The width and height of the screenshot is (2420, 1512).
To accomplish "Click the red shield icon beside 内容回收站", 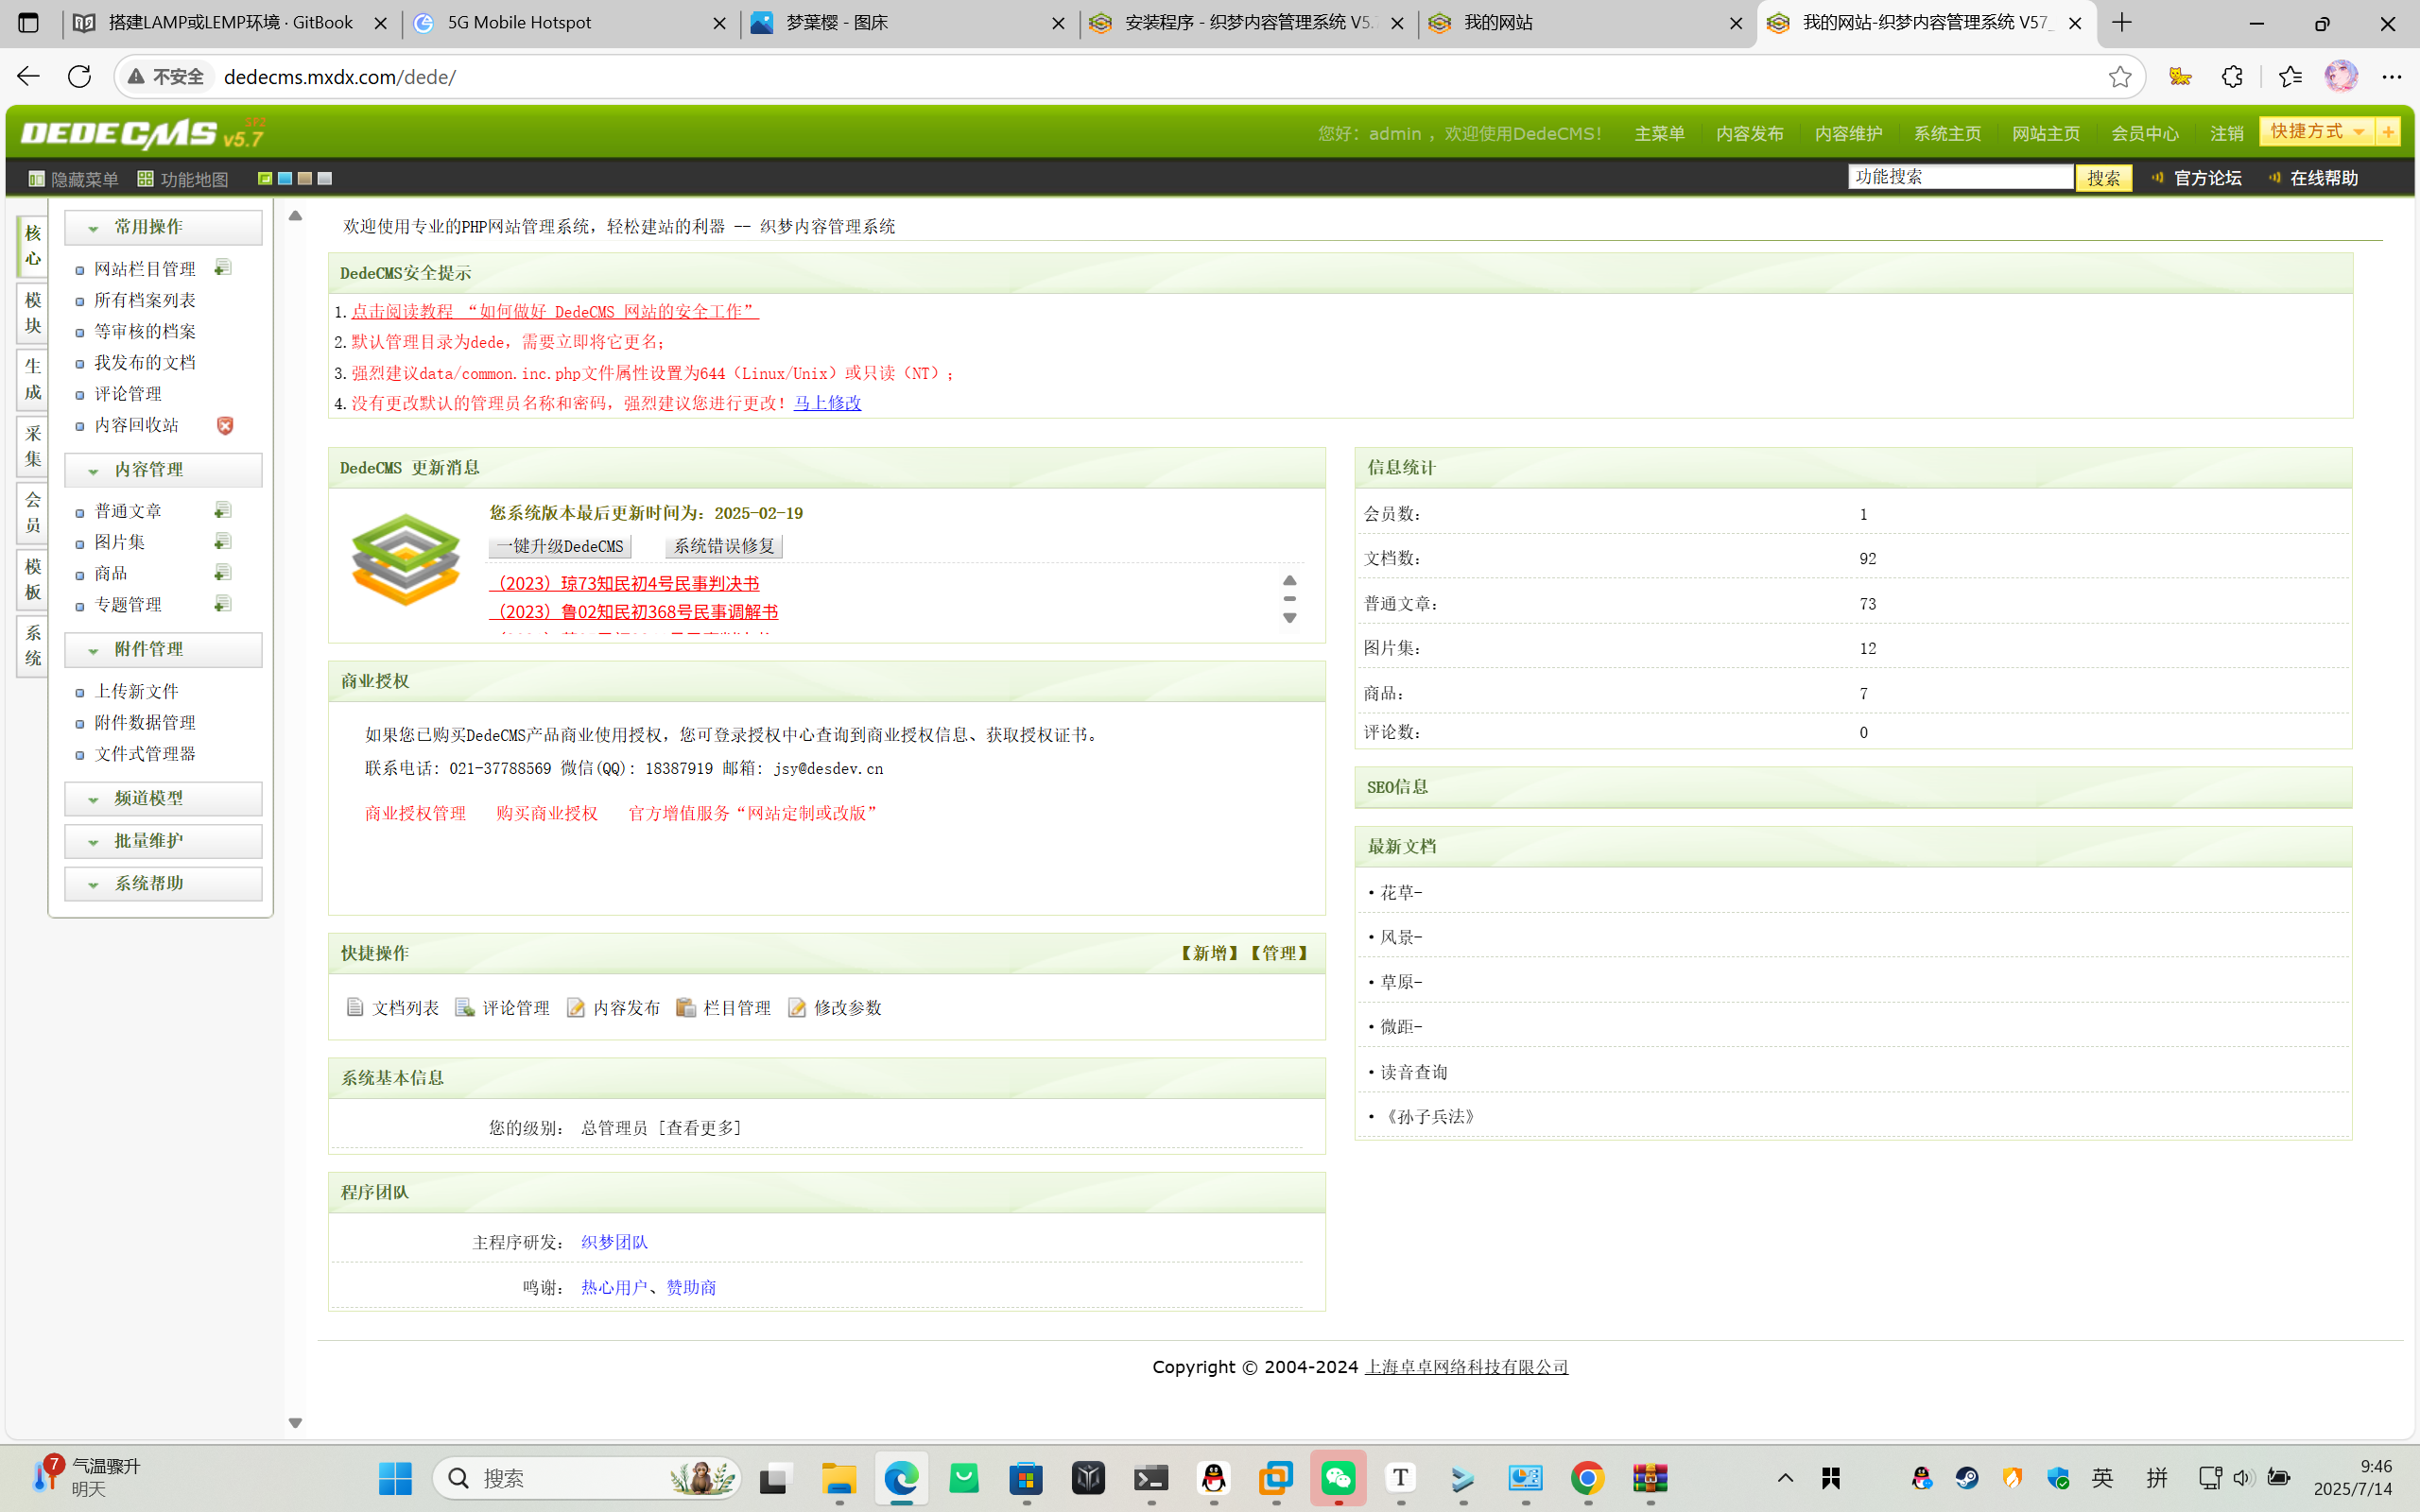I will 225,425.
